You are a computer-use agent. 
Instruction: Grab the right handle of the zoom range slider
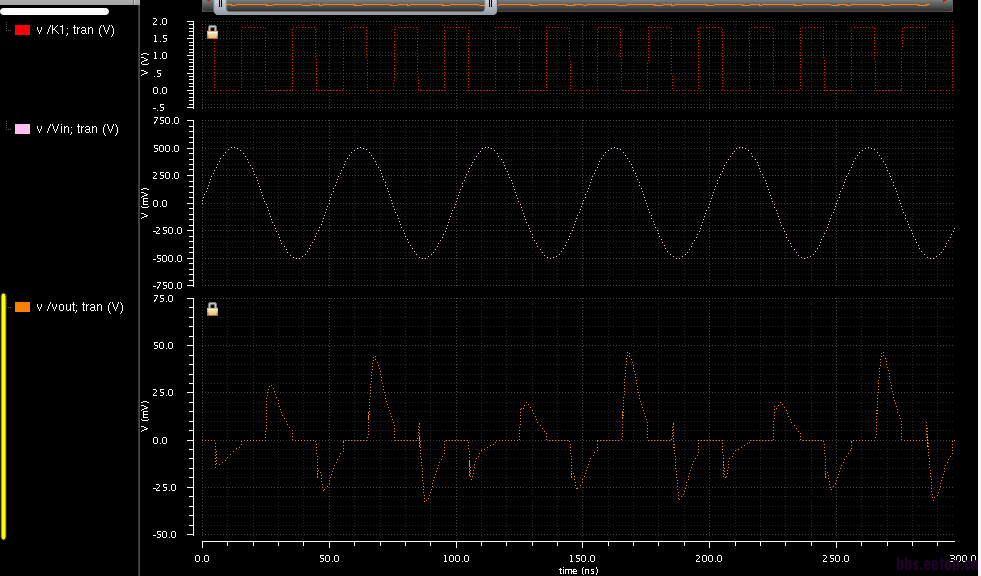pos(490,4)
